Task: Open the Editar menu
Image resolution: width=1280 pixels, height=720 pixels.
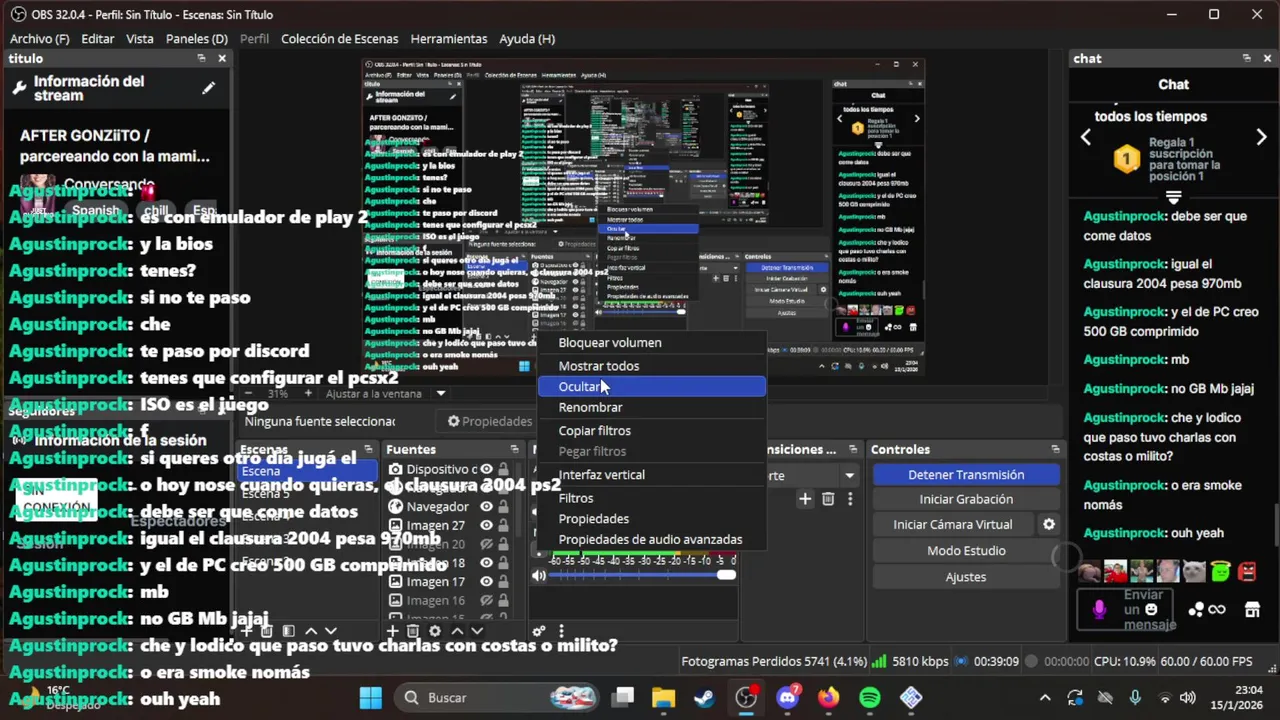Action: 98,39
